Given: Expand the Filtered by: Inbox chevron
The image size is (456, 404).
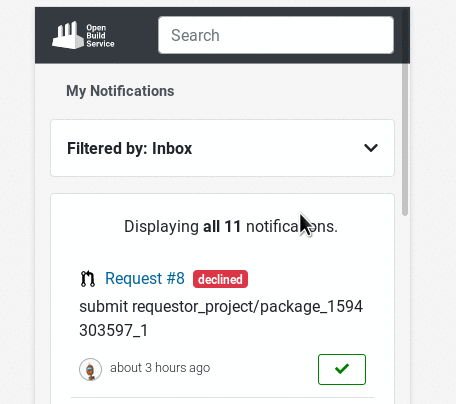Looking at the screenshot, I should coord(371,148).
